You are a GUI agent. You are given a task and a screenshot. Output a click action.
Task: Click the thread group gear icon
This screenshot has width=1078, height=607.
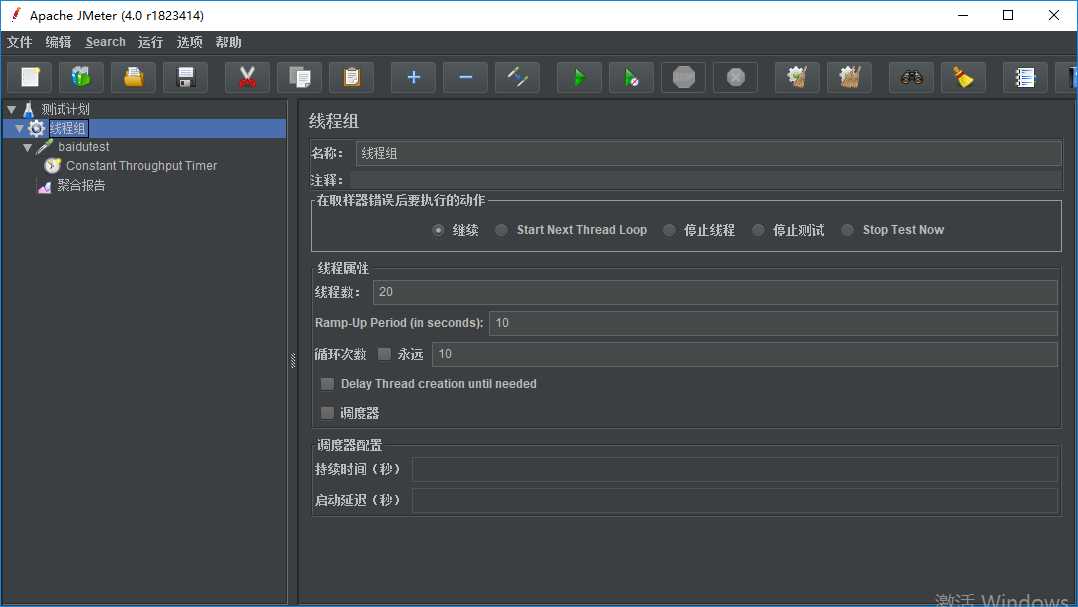pyautogui.click(x=36, y=128)
